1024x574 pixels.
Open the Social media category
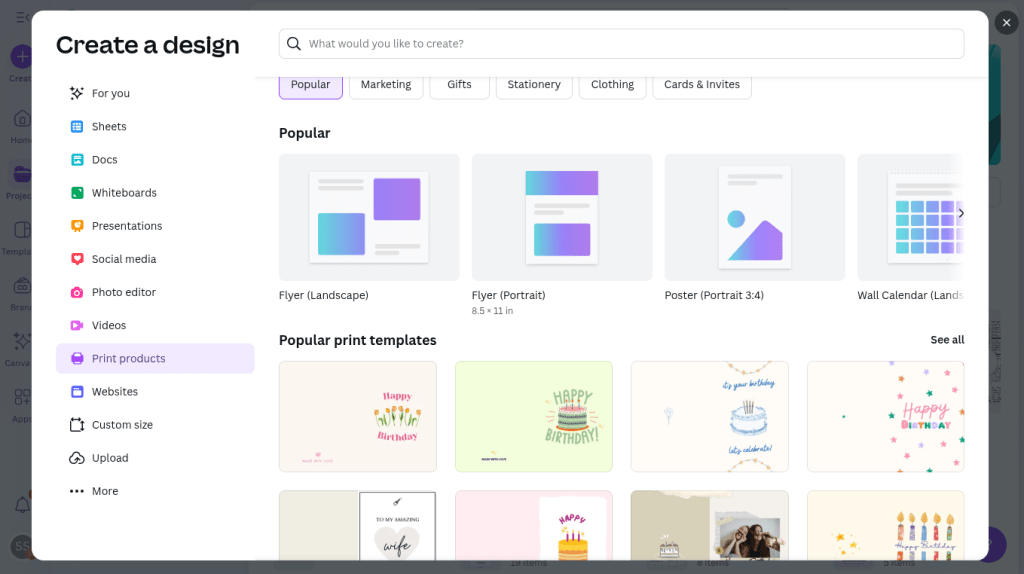tap(155, 259)
